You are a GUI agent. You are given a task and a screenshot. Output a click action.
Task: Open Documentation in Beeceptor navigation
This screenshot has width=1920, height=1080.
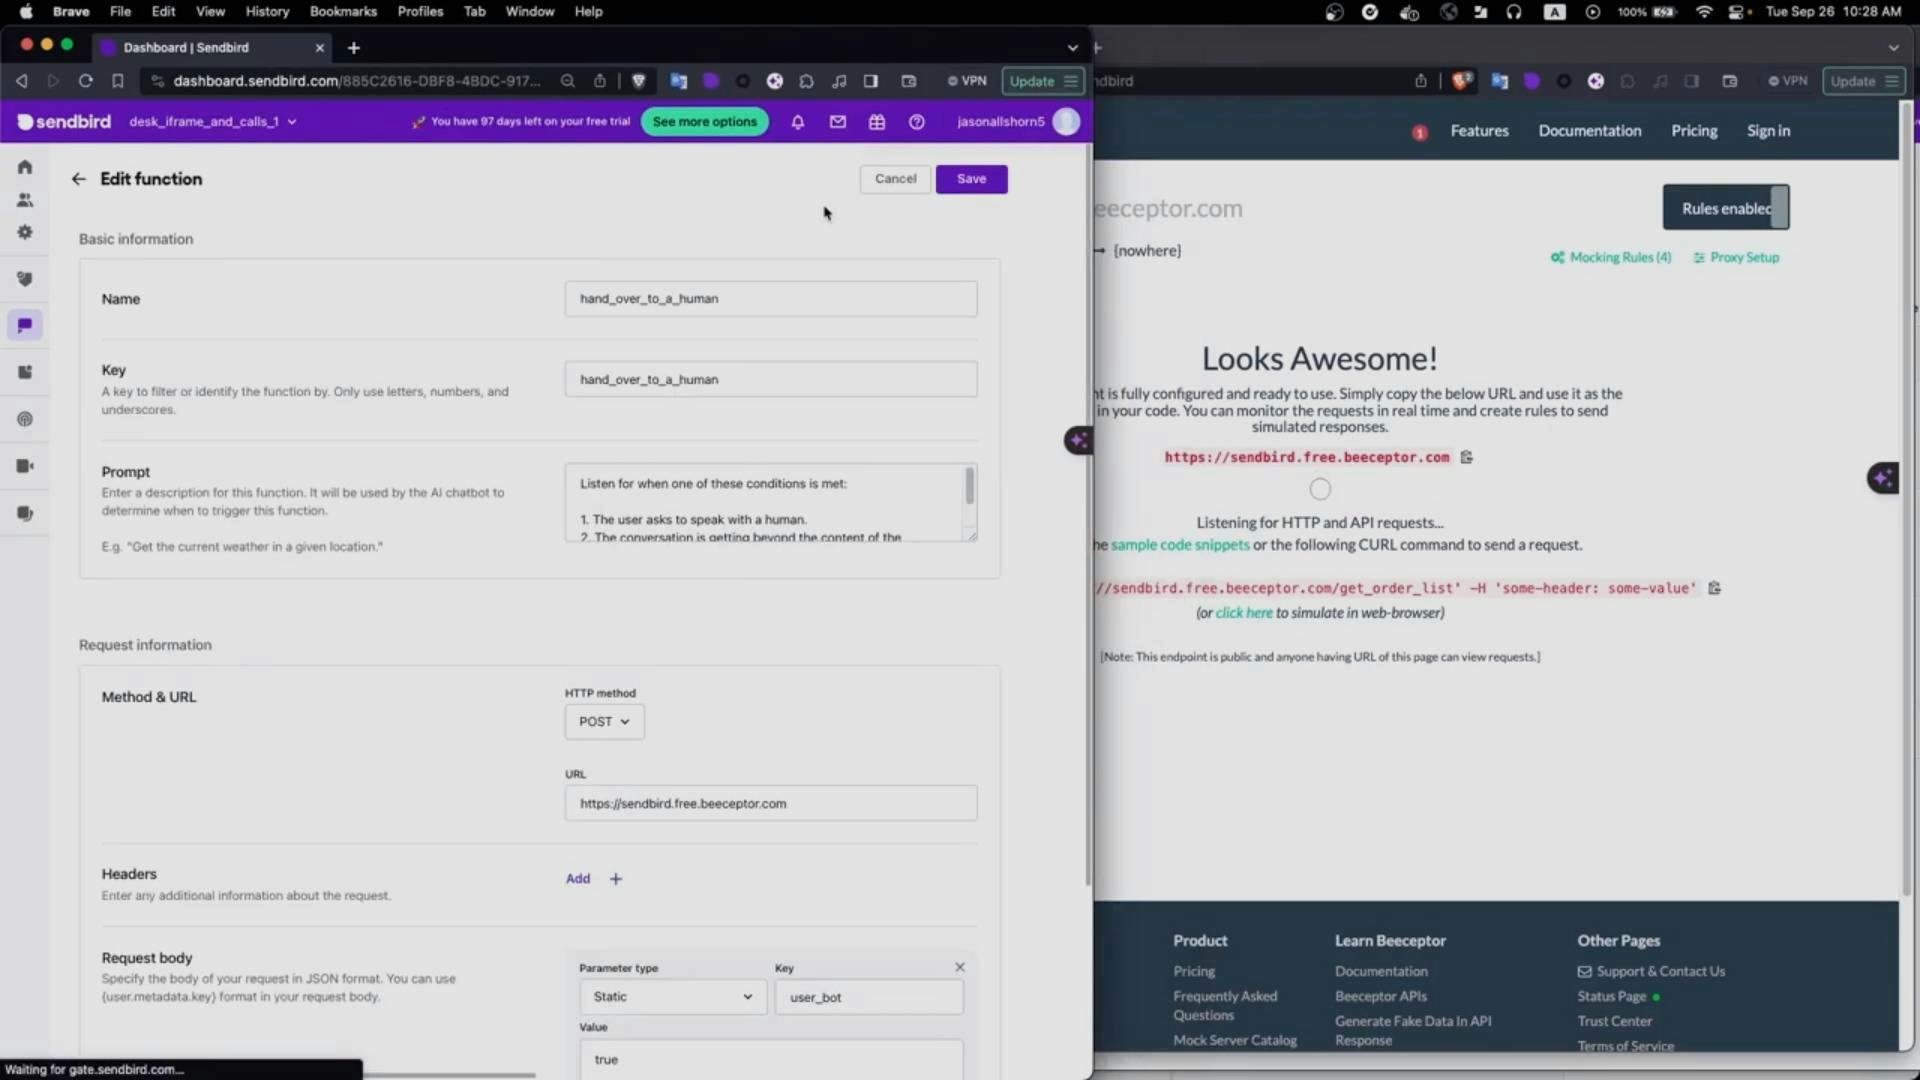coord(1589,131)
